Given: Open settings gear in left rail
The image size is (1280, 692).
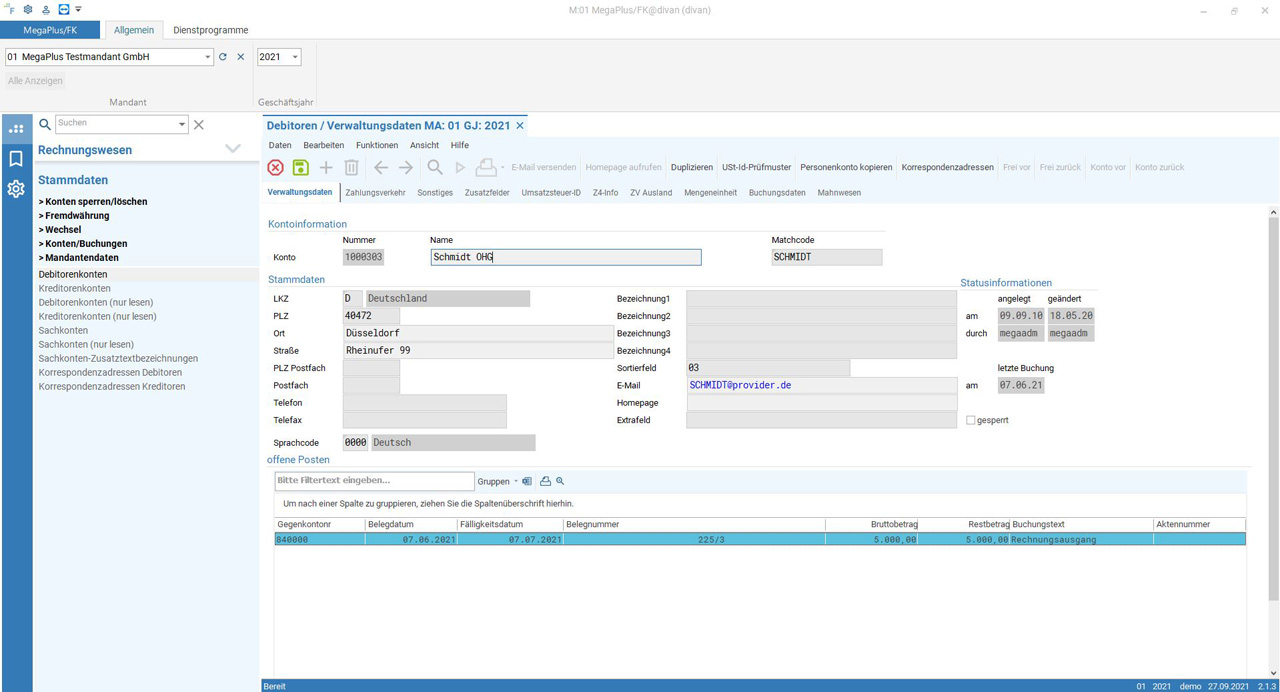Looking at the screenshot, I should tap(16, 188).
